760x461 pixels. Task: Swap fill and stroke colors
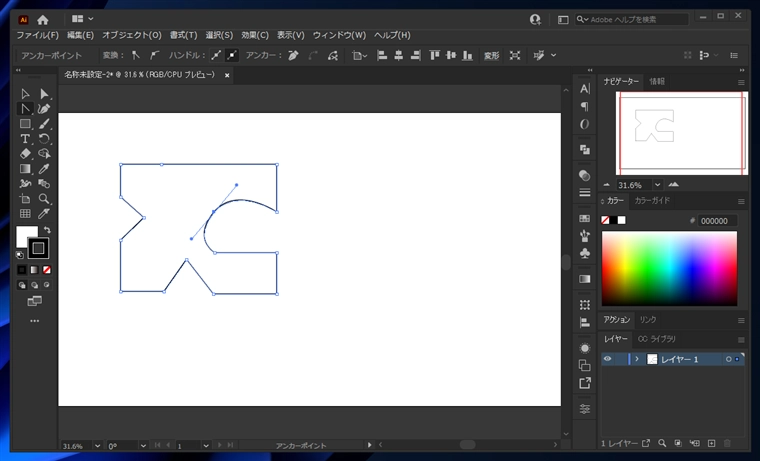pos(47,230)
